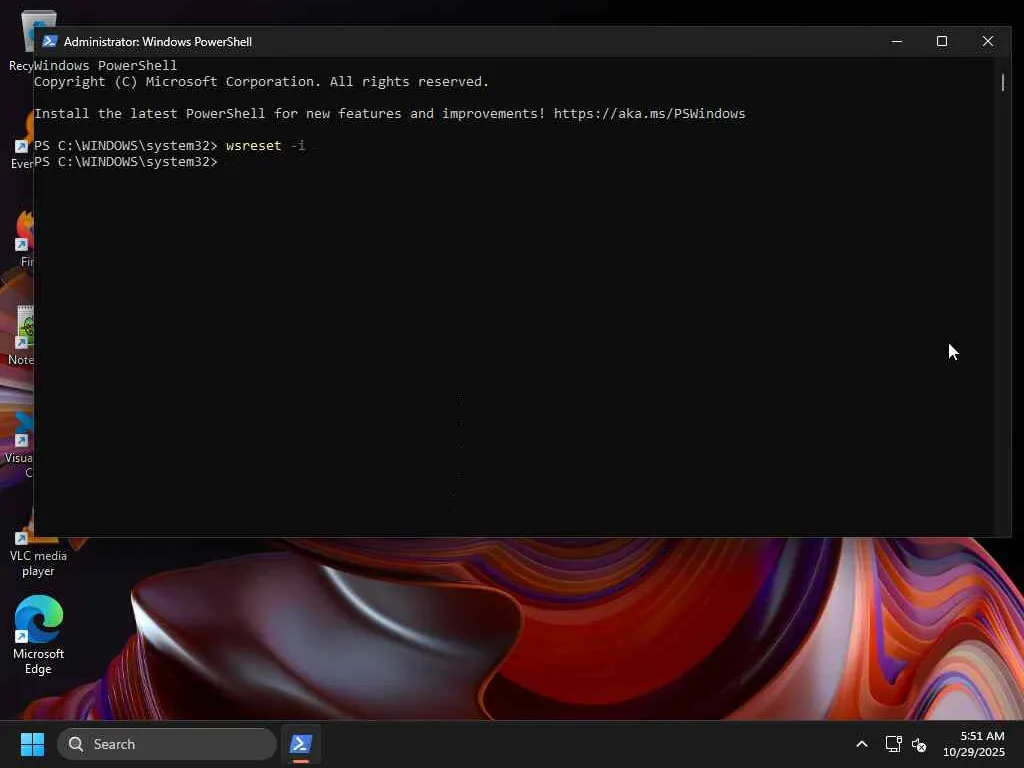1024x768 pixels.
Task: Open the network status tray icon
Action: pyautogui.click(x=893, y=744)
